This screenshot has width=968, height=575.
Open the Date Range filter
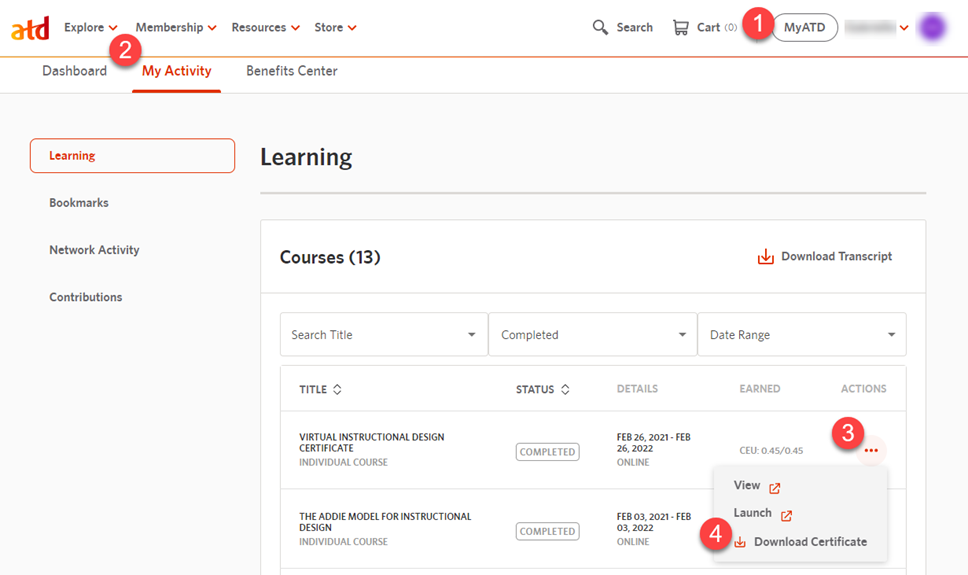[802, 335]
